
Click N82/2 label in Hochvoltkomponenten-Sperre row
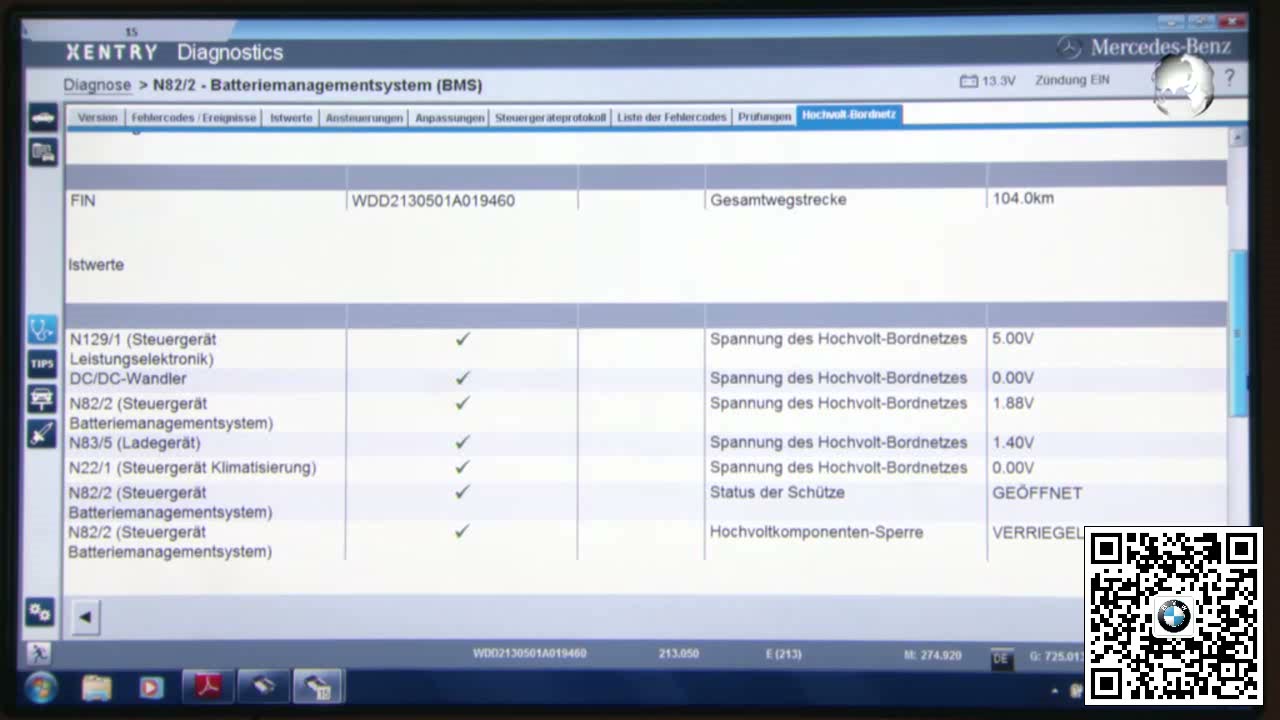[170, 541]
